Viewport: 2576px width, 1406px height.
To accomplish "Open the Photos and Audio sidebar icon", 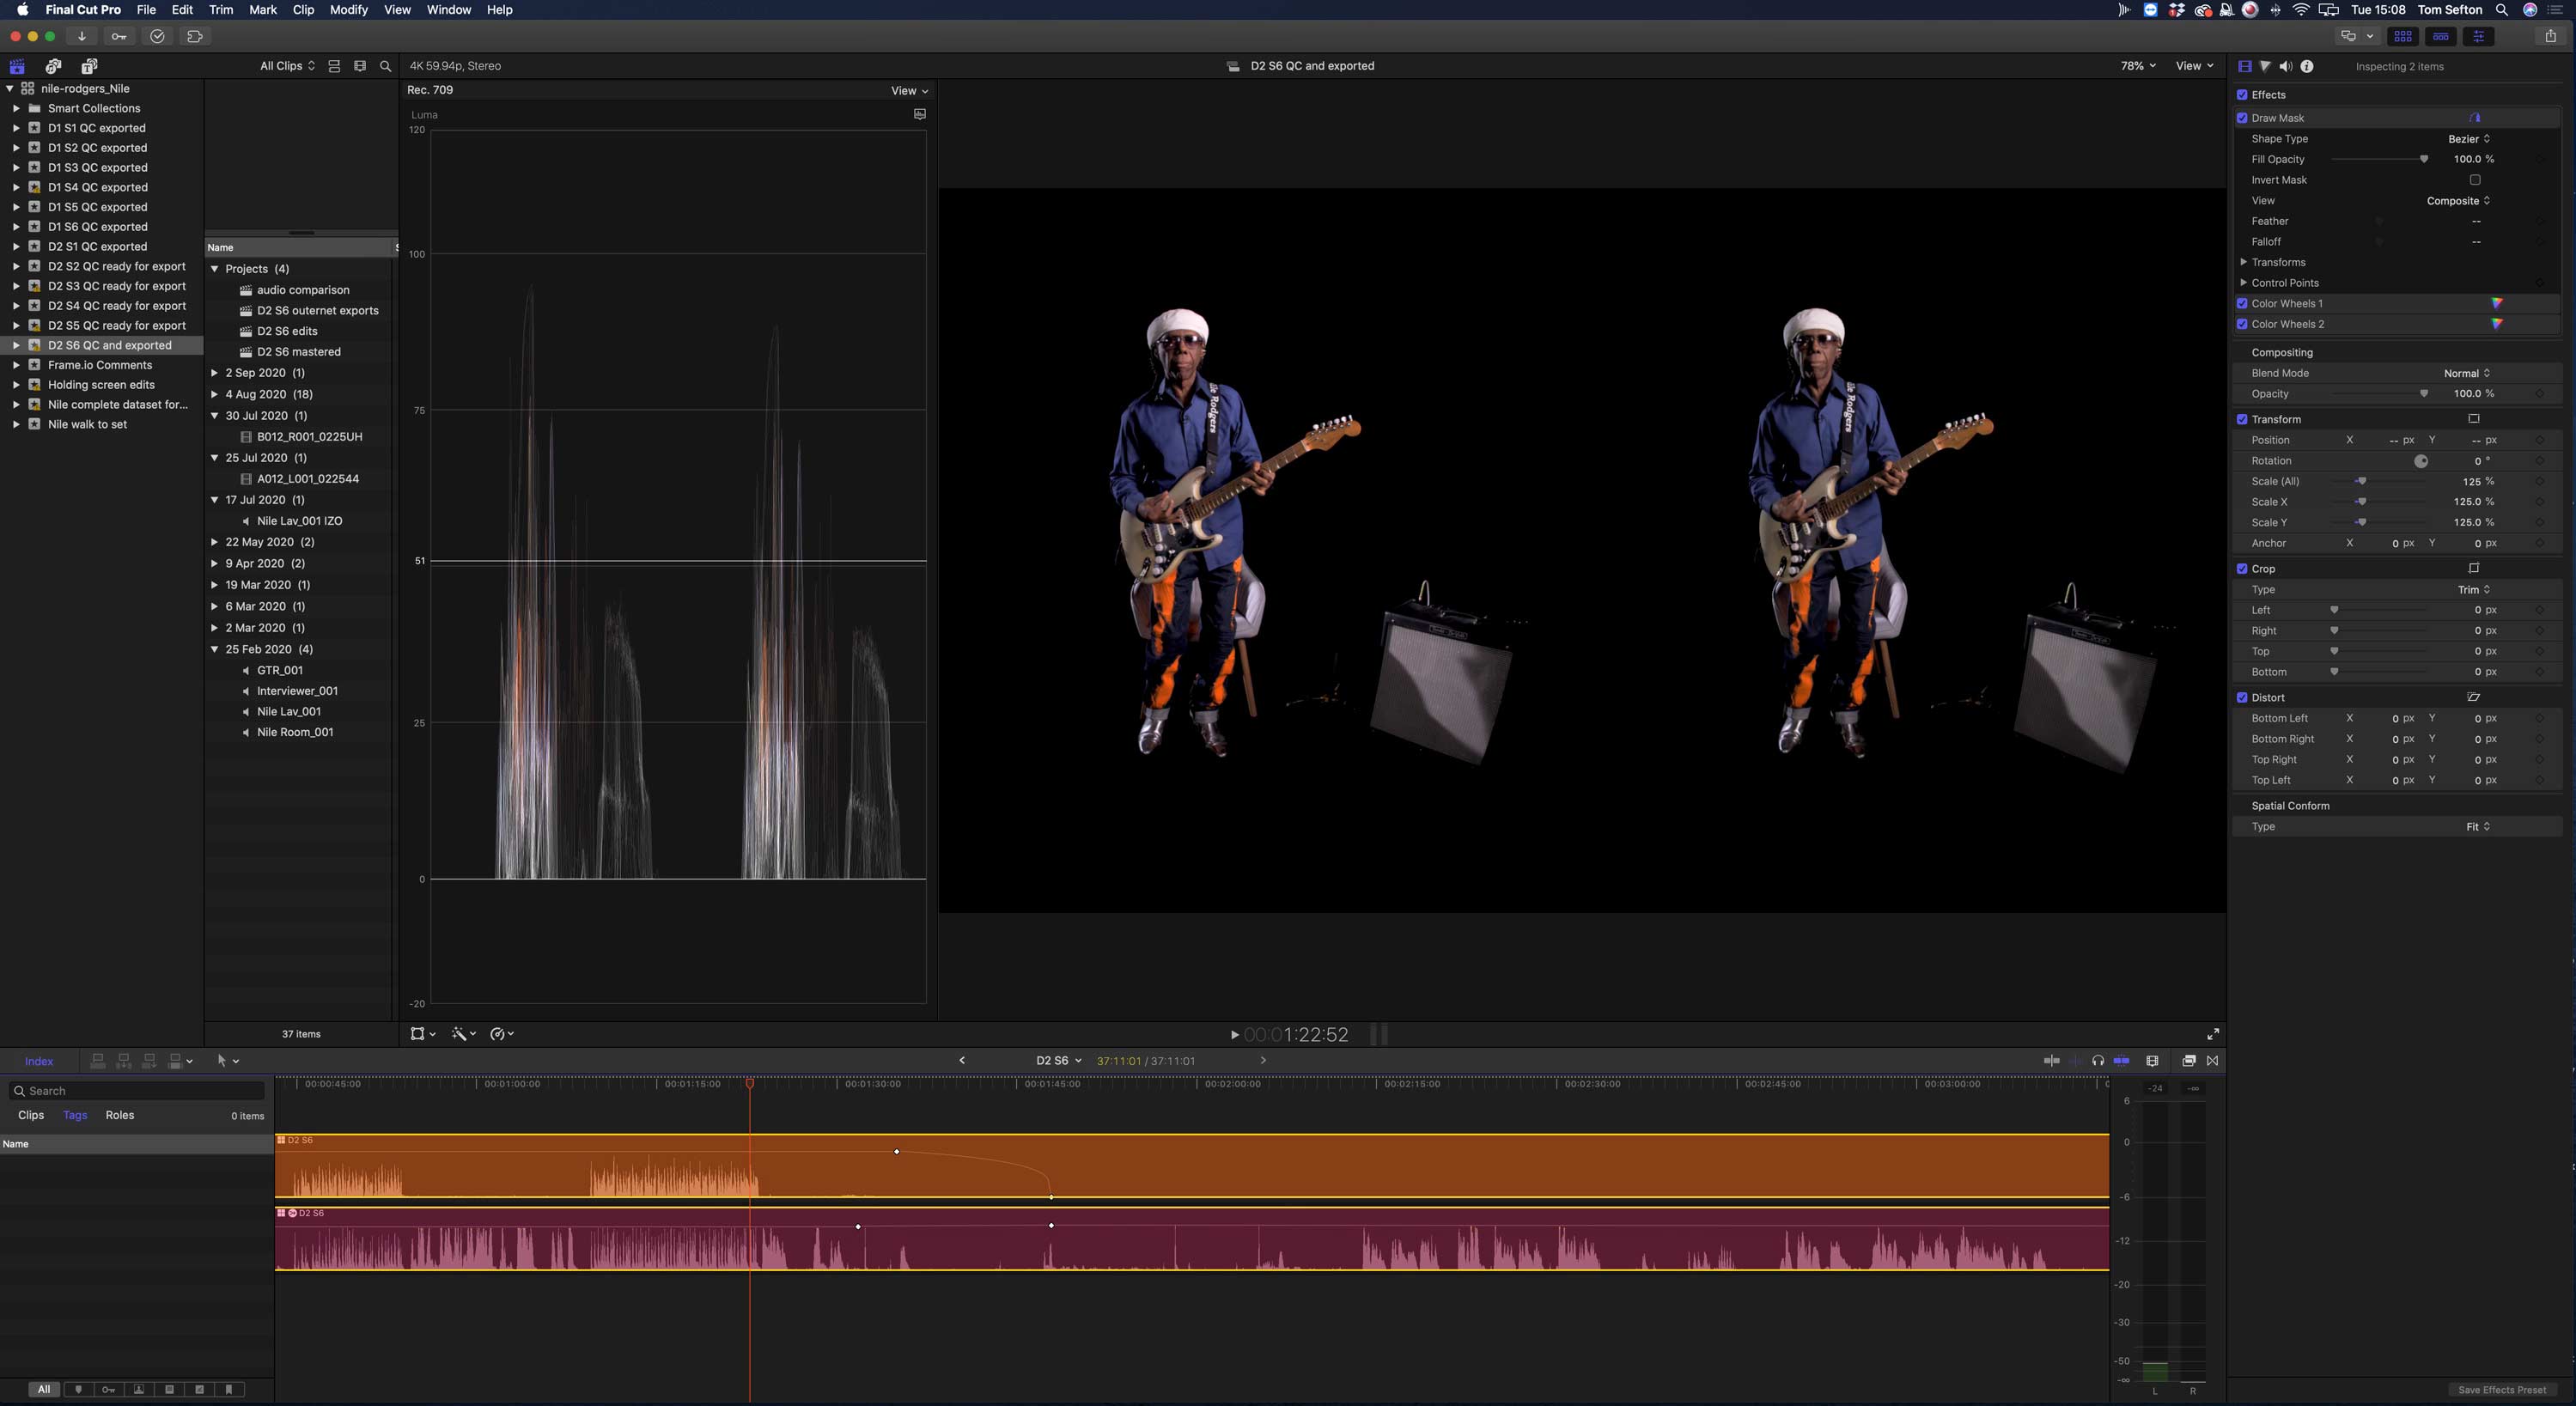I will (x=53, y=66).
